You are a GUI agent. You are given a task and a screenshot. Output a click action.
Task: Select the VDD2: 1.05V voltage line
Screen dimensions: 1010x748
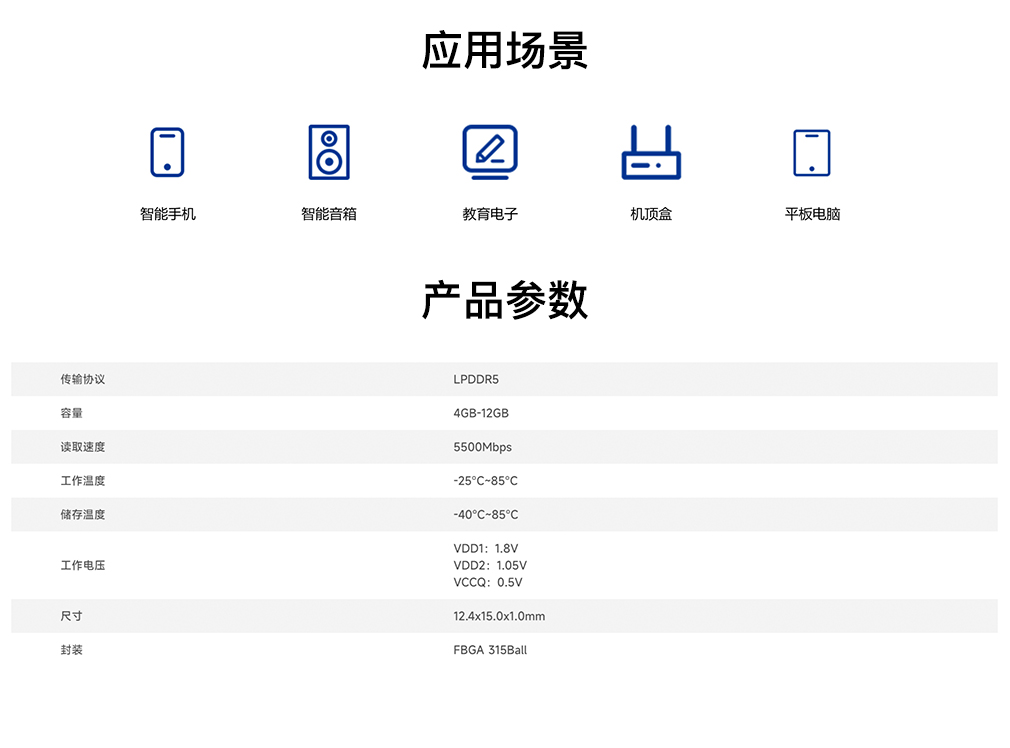coord(490,566)
